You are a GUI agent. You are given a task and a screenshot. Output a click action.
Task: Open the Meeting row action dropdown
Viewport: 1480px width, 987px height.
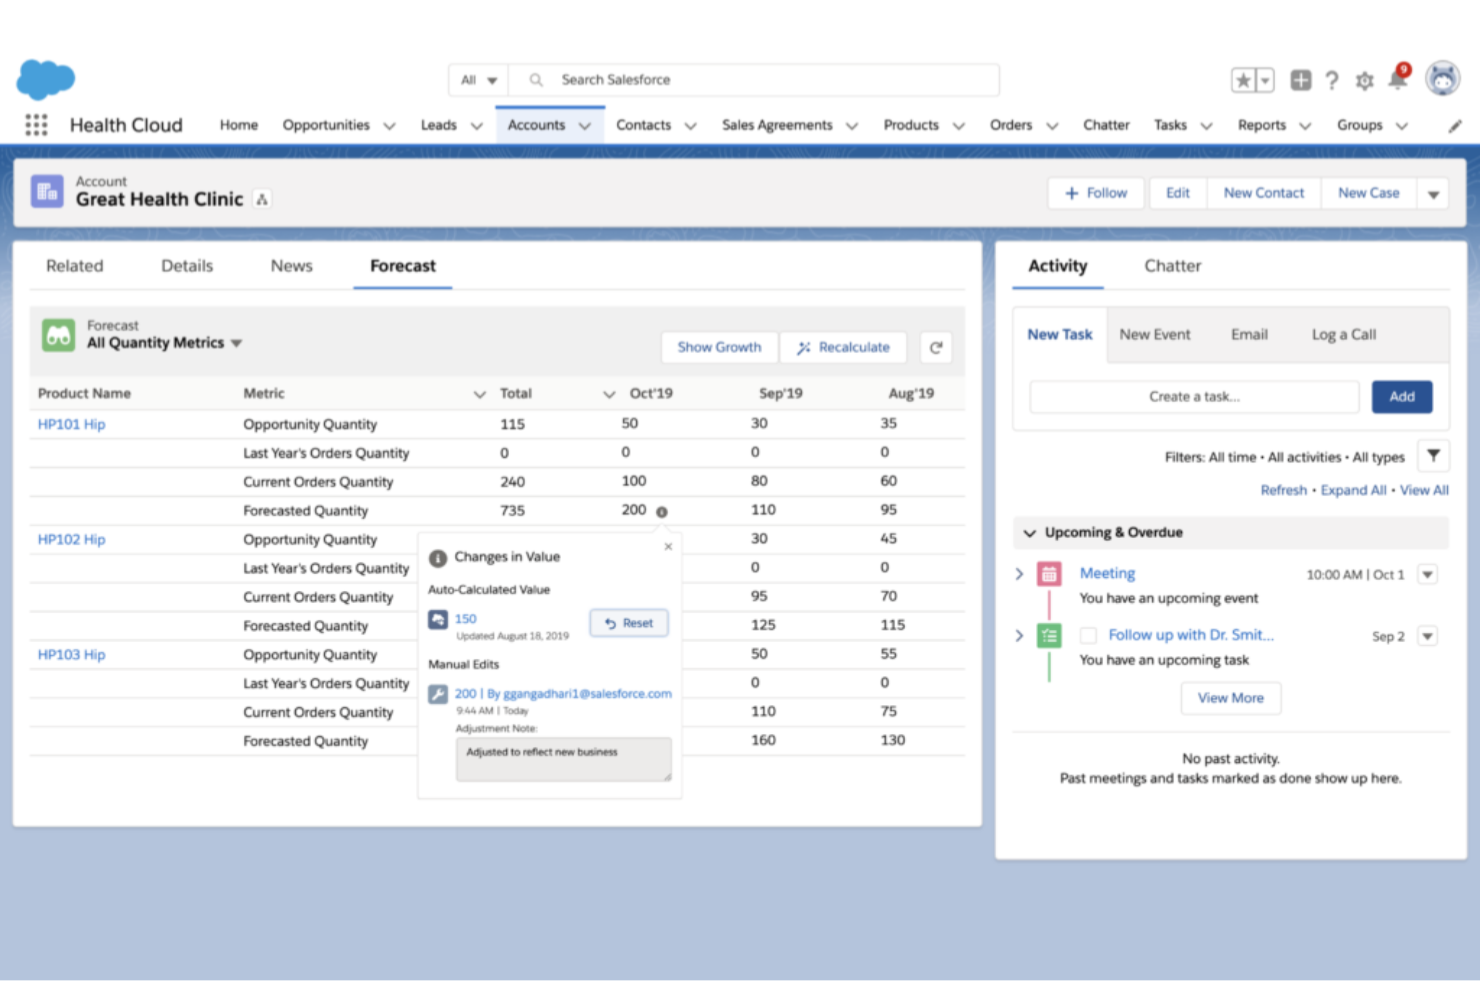[1427, 575]
